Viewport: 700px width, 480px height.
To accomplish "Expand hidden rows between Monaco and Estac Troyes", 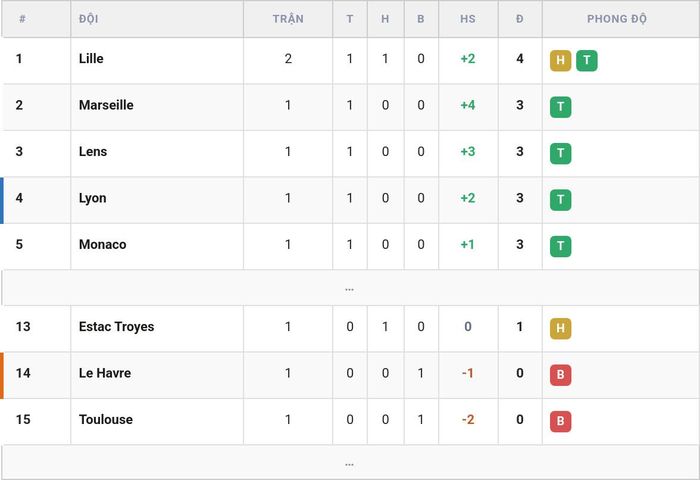I will click(x=350, y=288).
